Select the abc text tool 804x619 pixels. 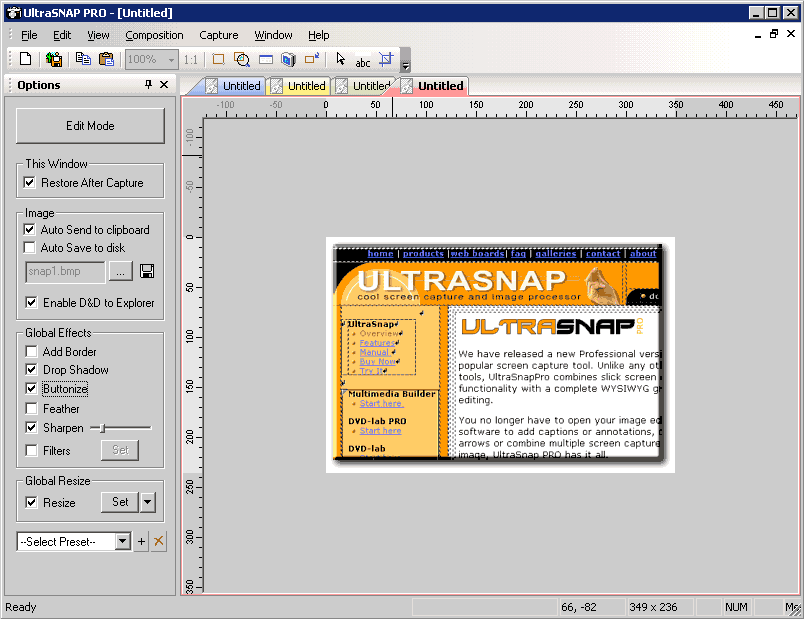tap(363, 62)
